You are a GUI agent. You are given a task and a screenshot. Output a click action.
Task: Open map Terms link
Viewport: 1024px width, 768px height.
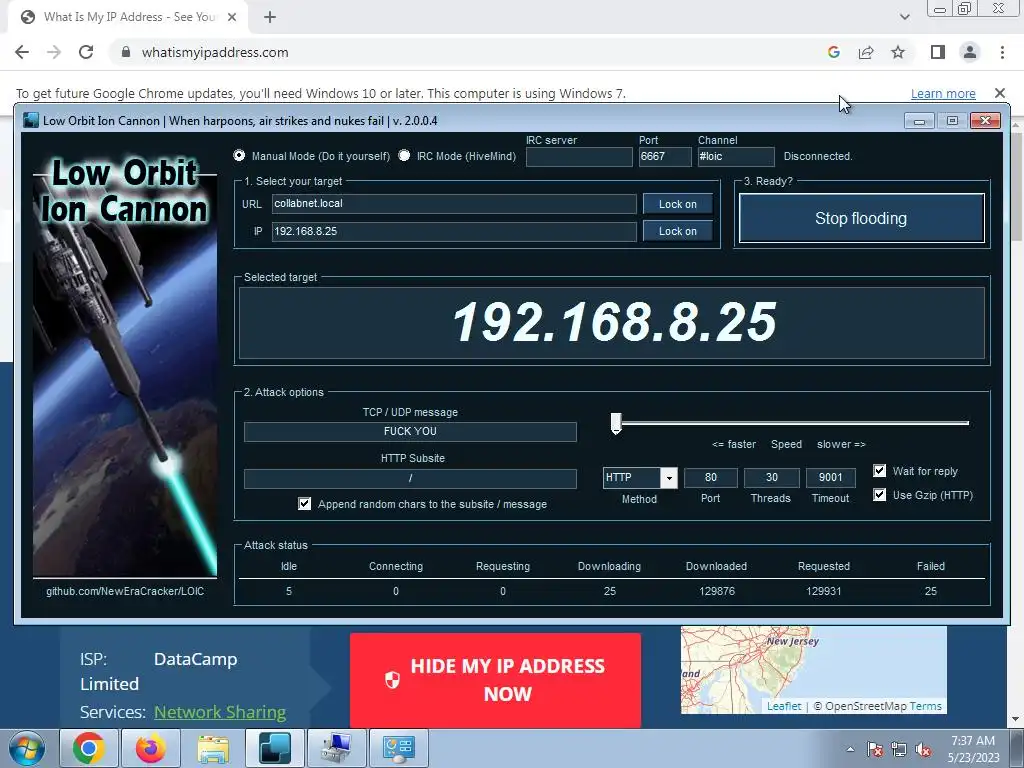925,706
